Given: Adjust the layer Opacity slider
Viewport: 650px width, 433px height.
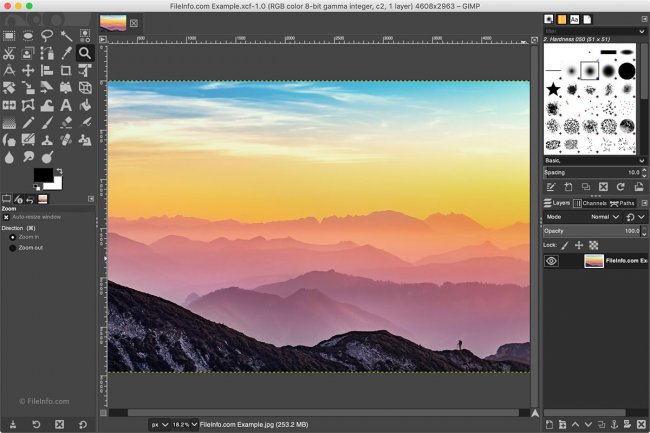Looking at the screenshot, I should click(x=590, y=231).
